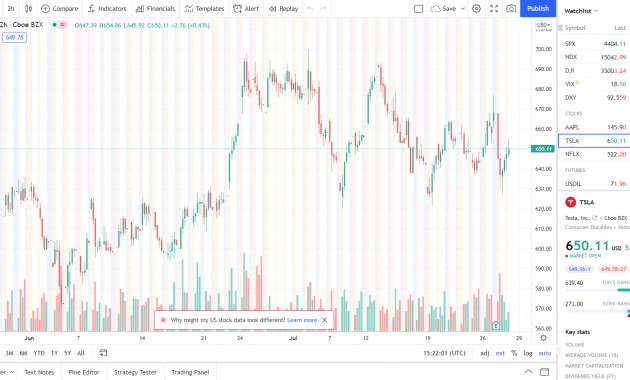Maximize the bottom panel
630x380 pixels.
pyautogui.click(x=544, y=372)
